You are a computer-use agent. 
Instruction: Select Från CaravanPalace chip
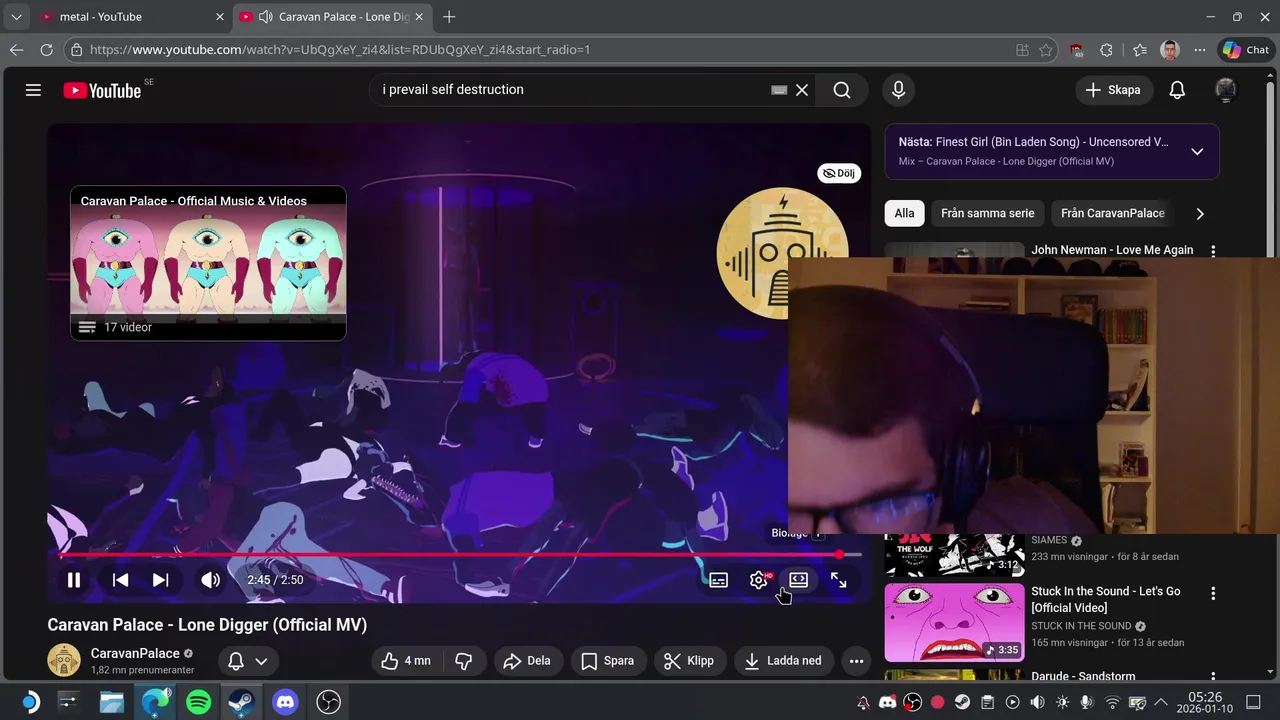(x=1113, y=213)
